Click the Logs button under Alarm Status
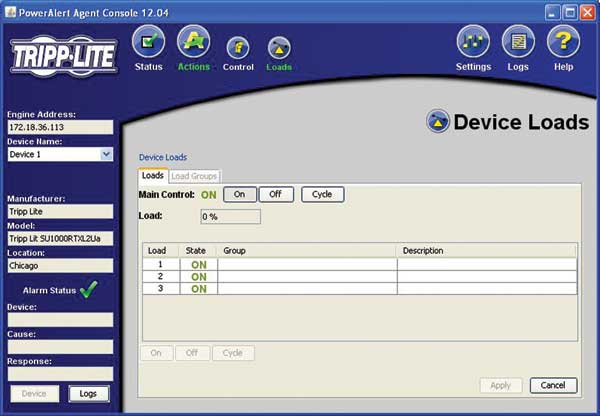The width and height of the screenshot is (600, 416). click(x=89, y=394)
